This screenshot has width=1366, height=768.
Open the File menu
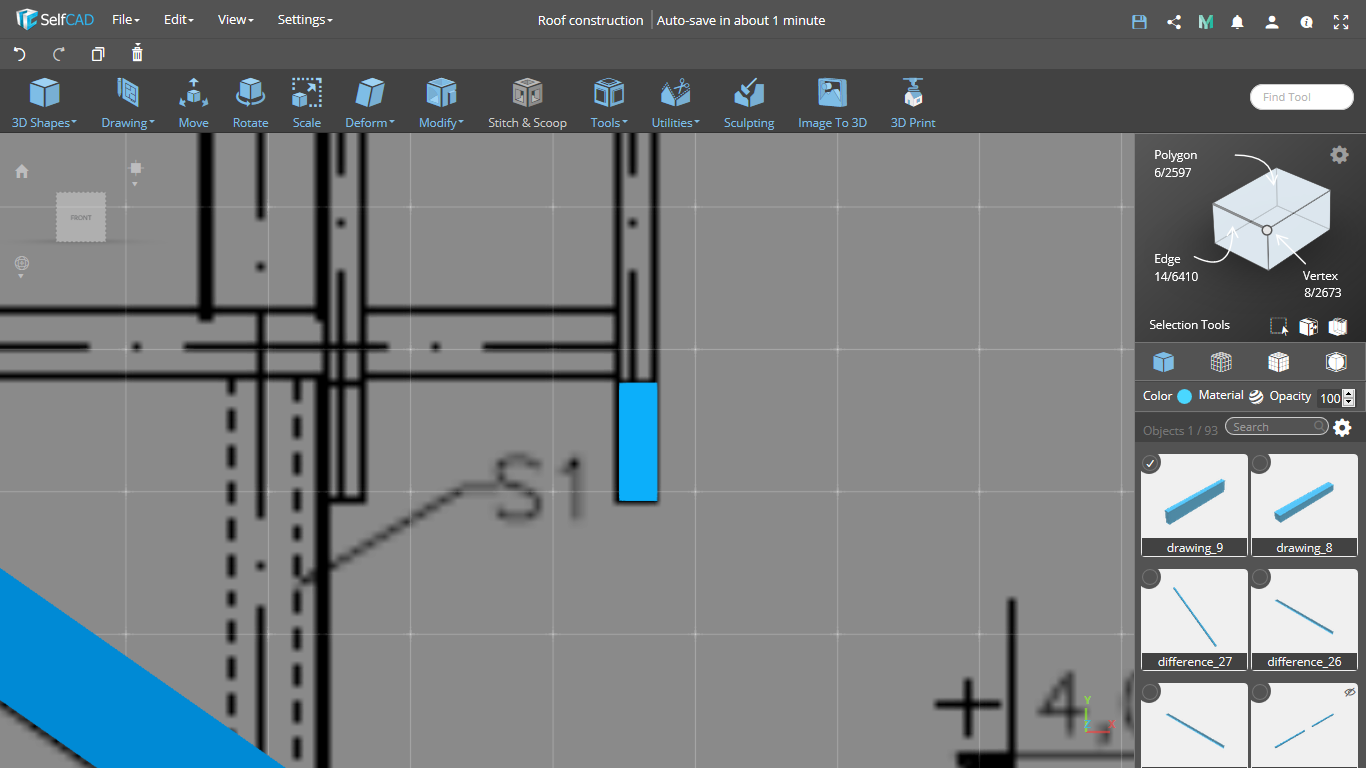(x=126, y=20)
